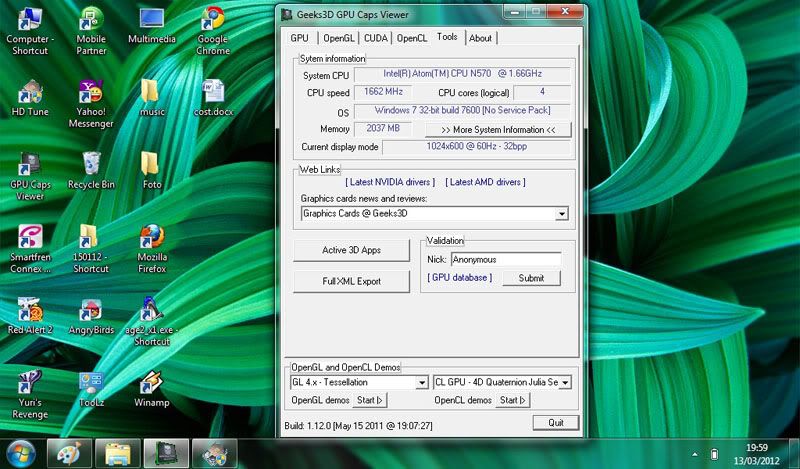Launch Yahoo! Messenger desktop icon

91,105
